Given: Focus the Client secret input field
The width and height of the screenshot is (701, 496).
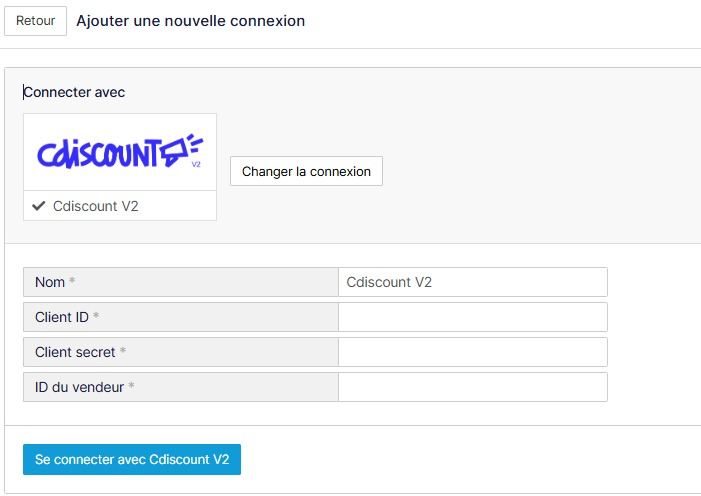Looking at the screenshot, I should click(473, 352).
